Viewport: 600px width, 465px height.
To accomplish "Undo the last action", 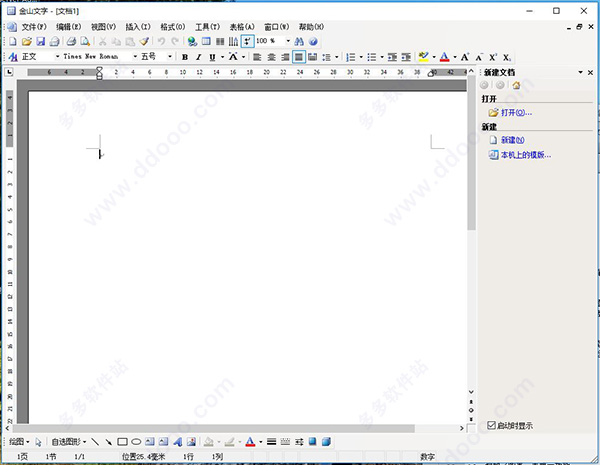I will [x=161, y=41].
